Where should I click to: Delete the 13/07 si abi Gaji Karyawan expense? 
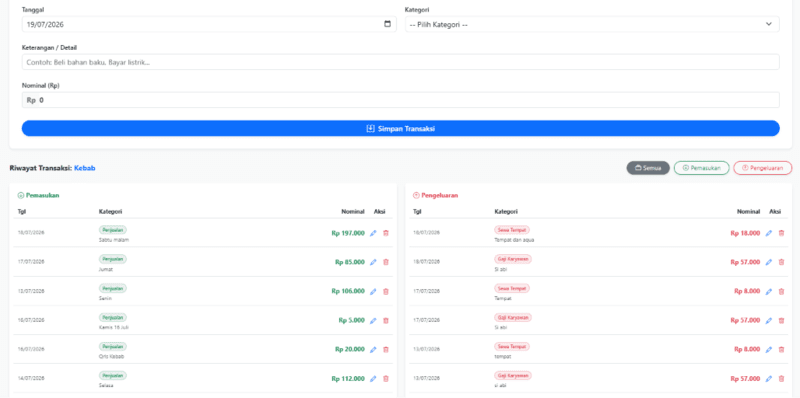coord(781,379)
